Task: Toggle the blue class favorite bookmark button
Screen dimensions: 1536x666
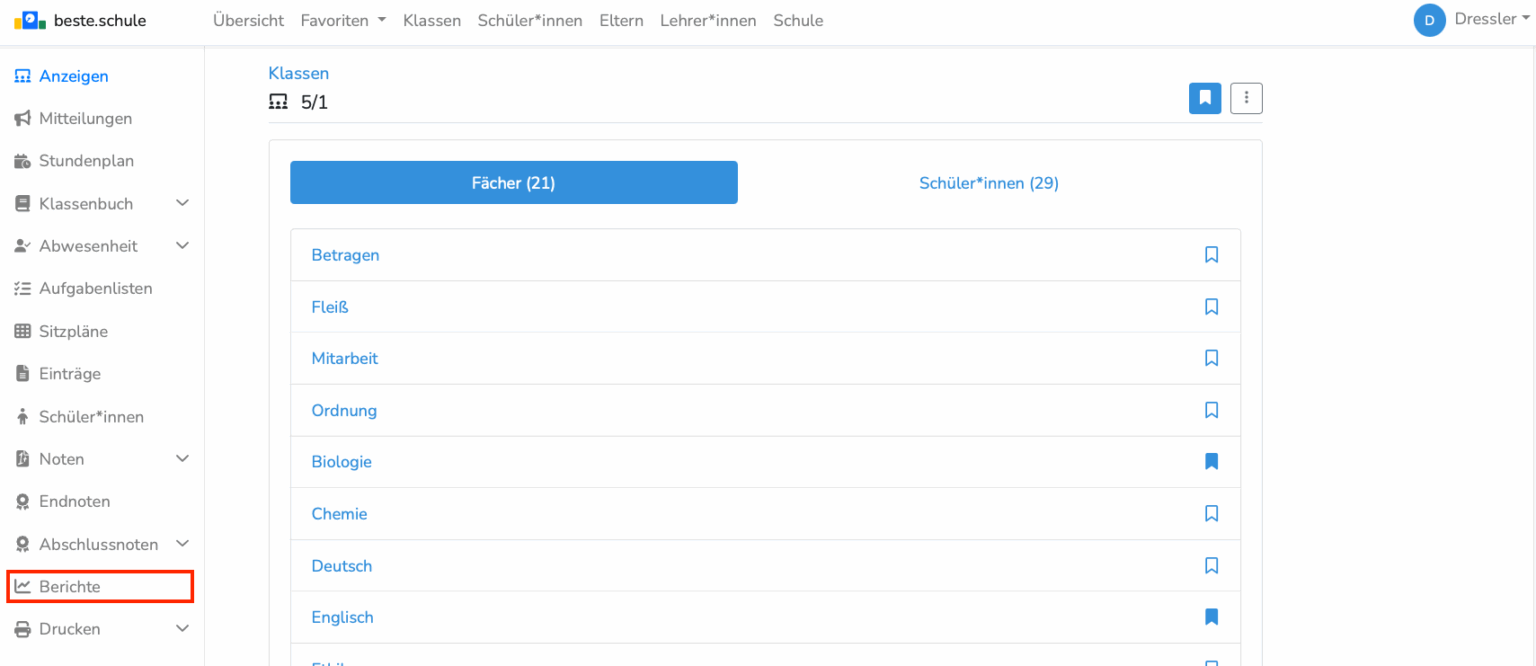Action: [1205, 98]
